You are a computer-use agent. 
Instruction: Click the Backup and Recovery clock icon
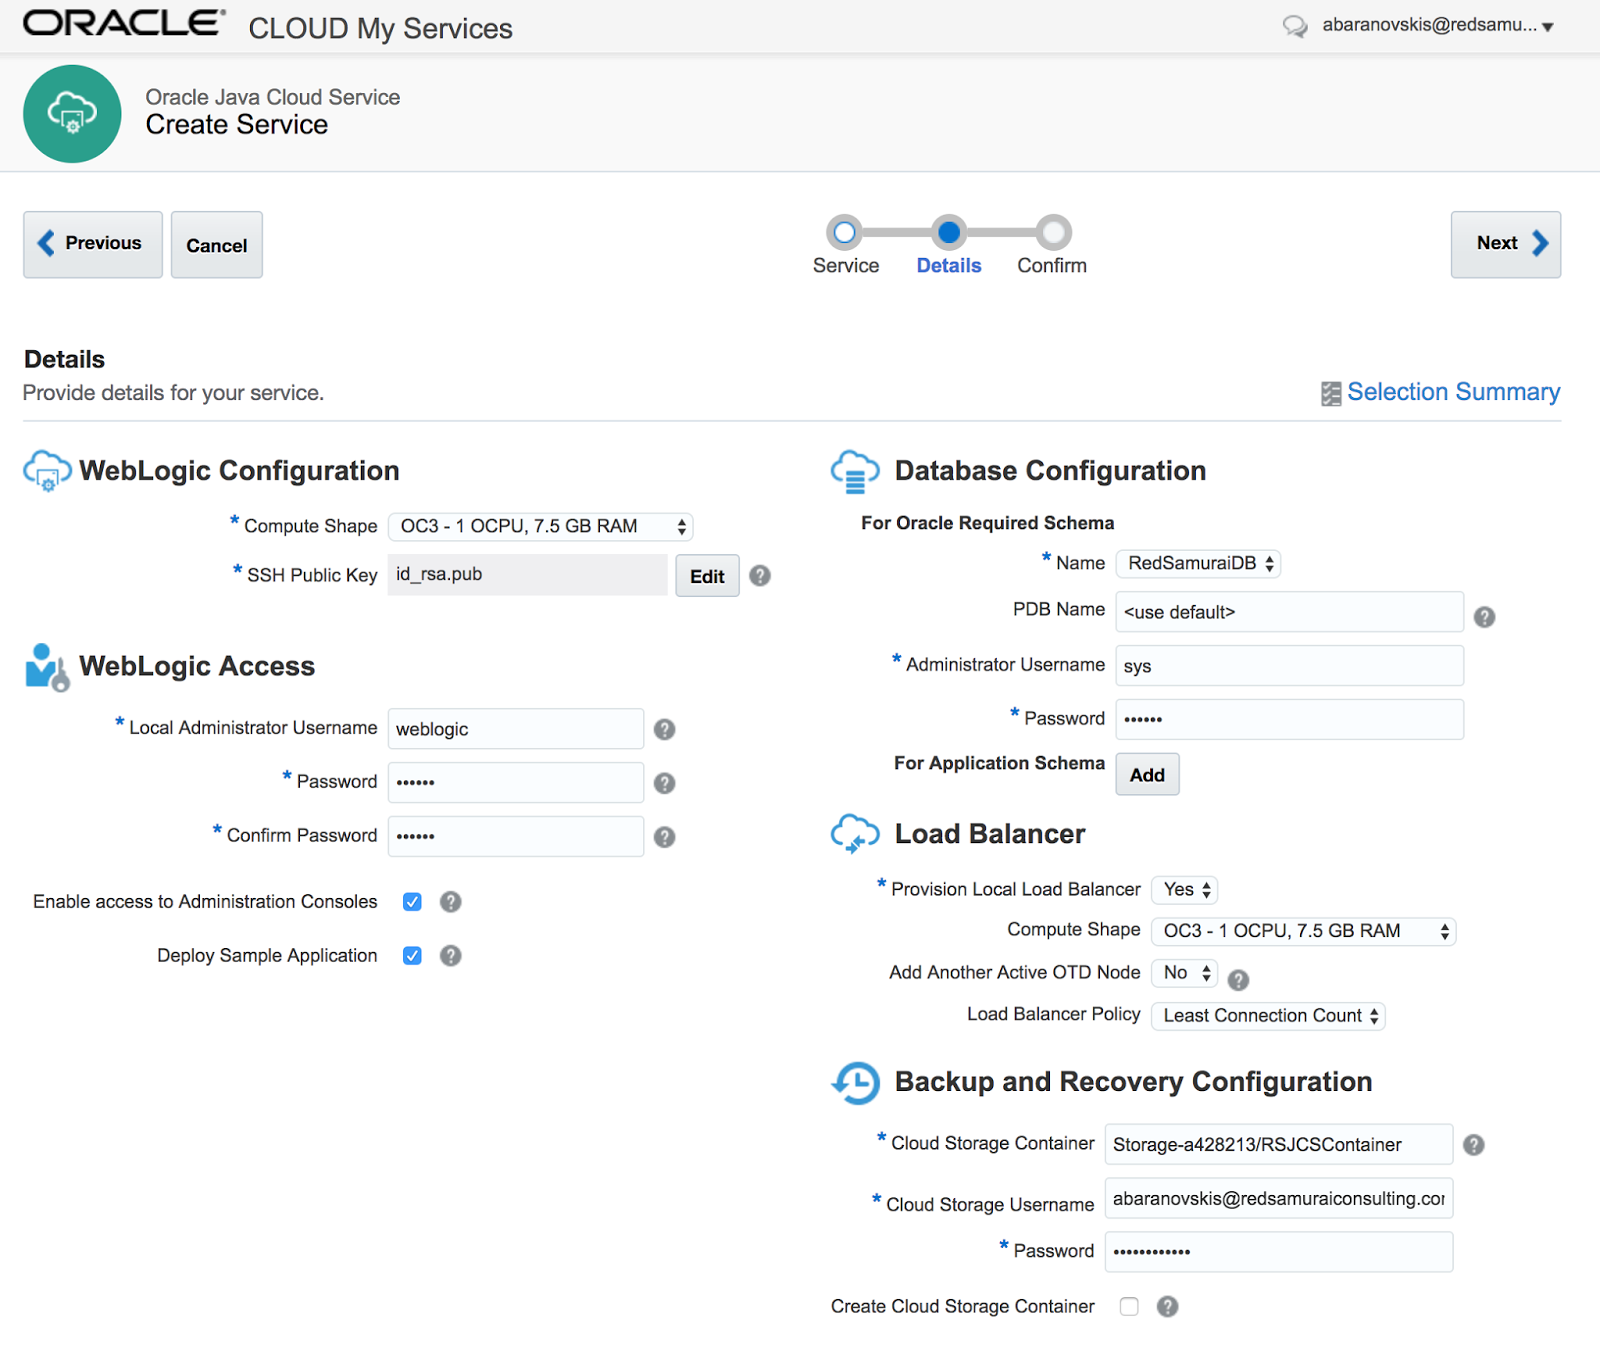tap(855, 1083)
